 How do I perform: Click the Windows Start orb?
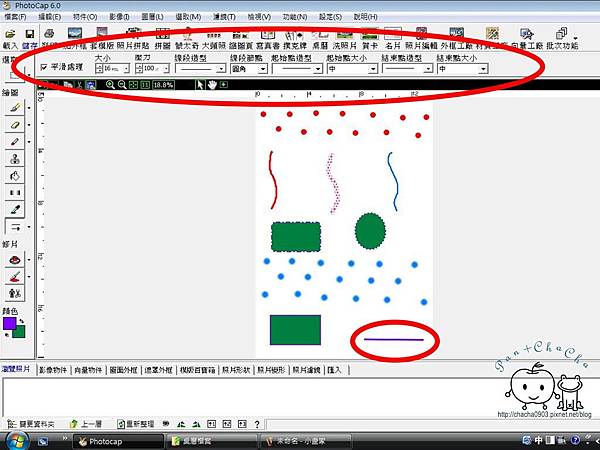(16, 440)
